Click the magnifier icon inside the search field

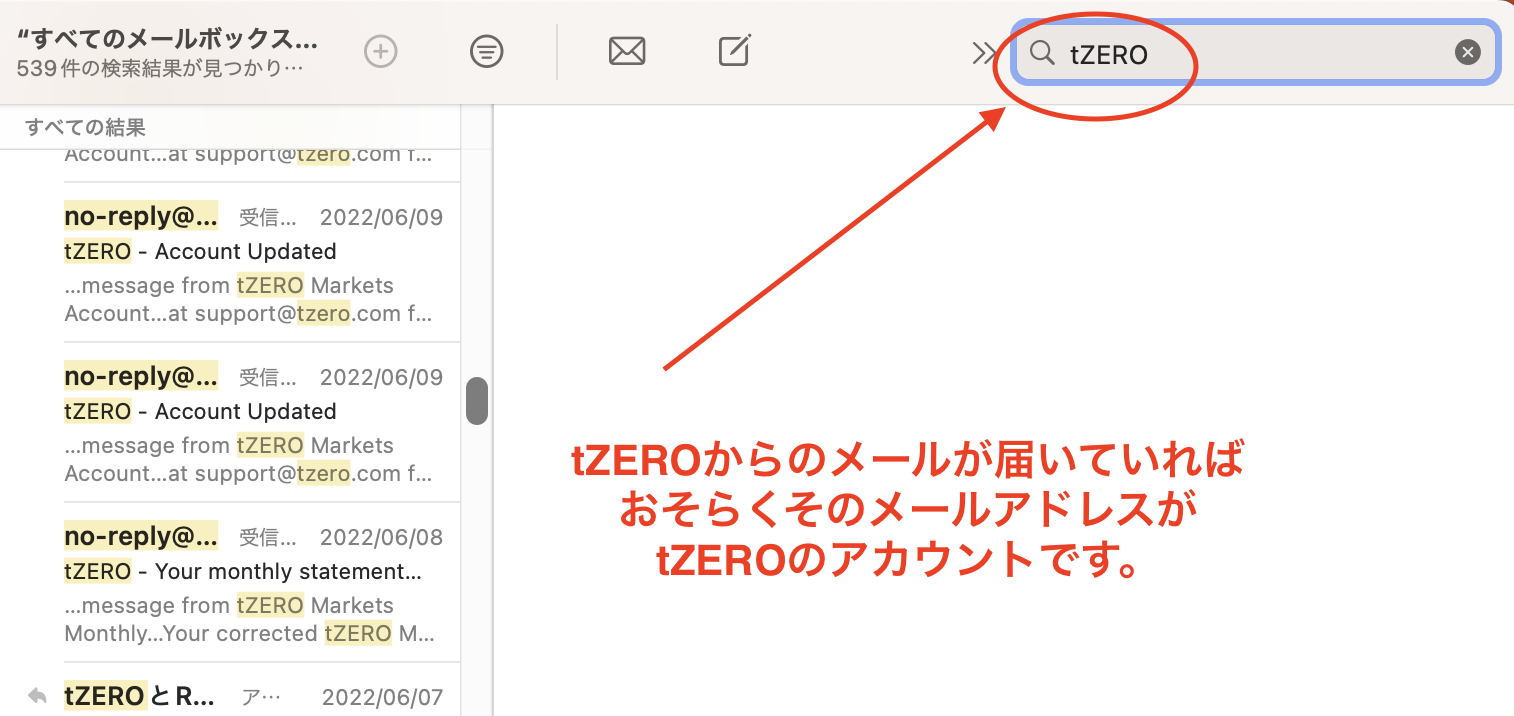pos(1042,54)
